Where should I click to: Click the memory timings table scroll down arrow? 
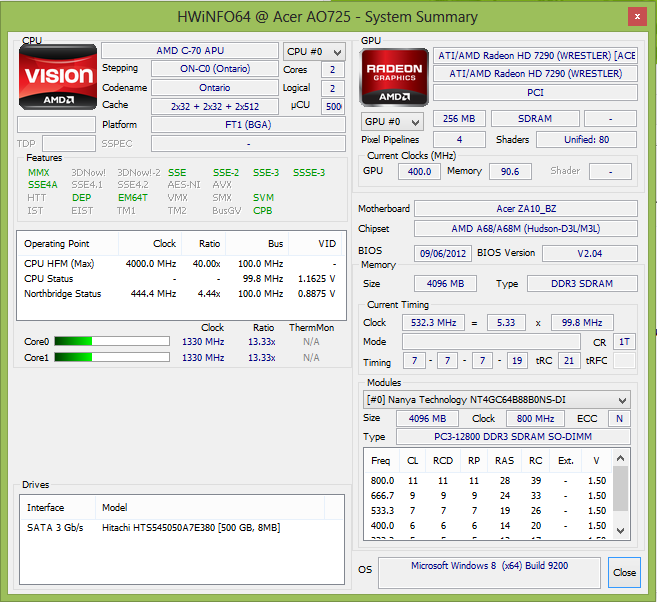coord(621,530)
